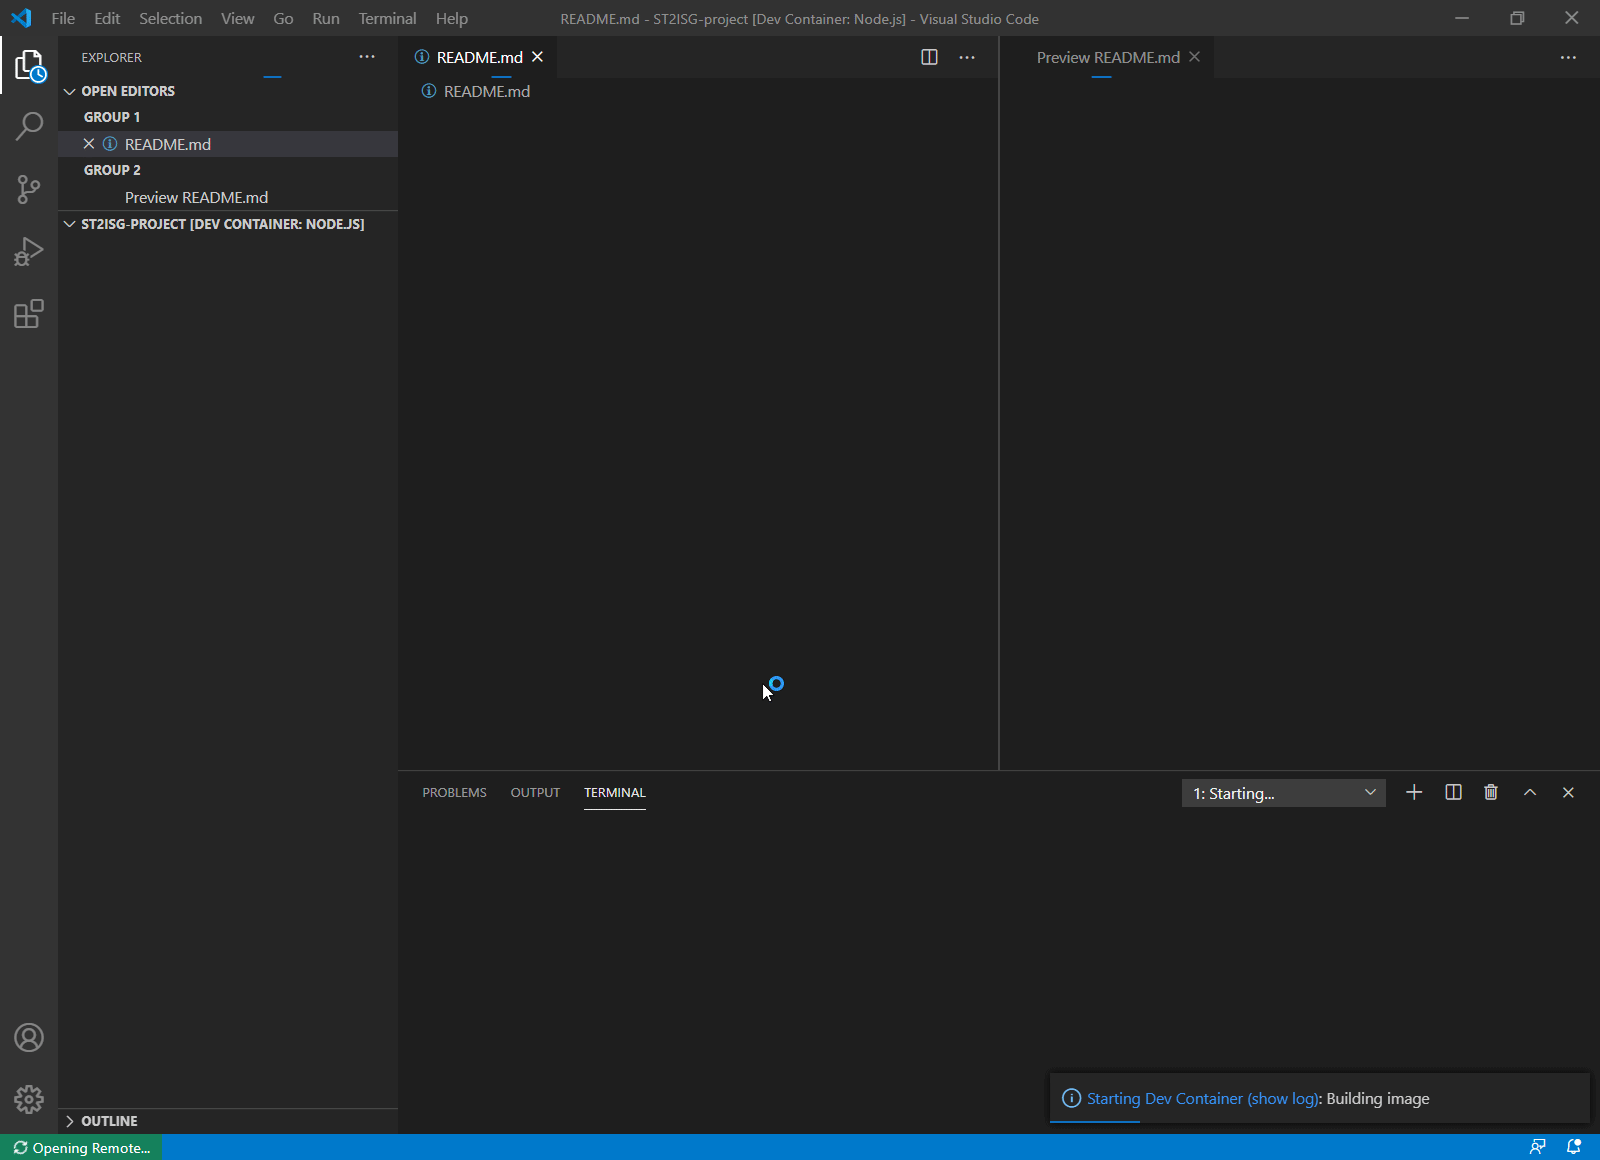Image resolution: width=1600 pixels, height=1160 pixels.
Task: Open the View menu
Action: (x=237, y=18)
